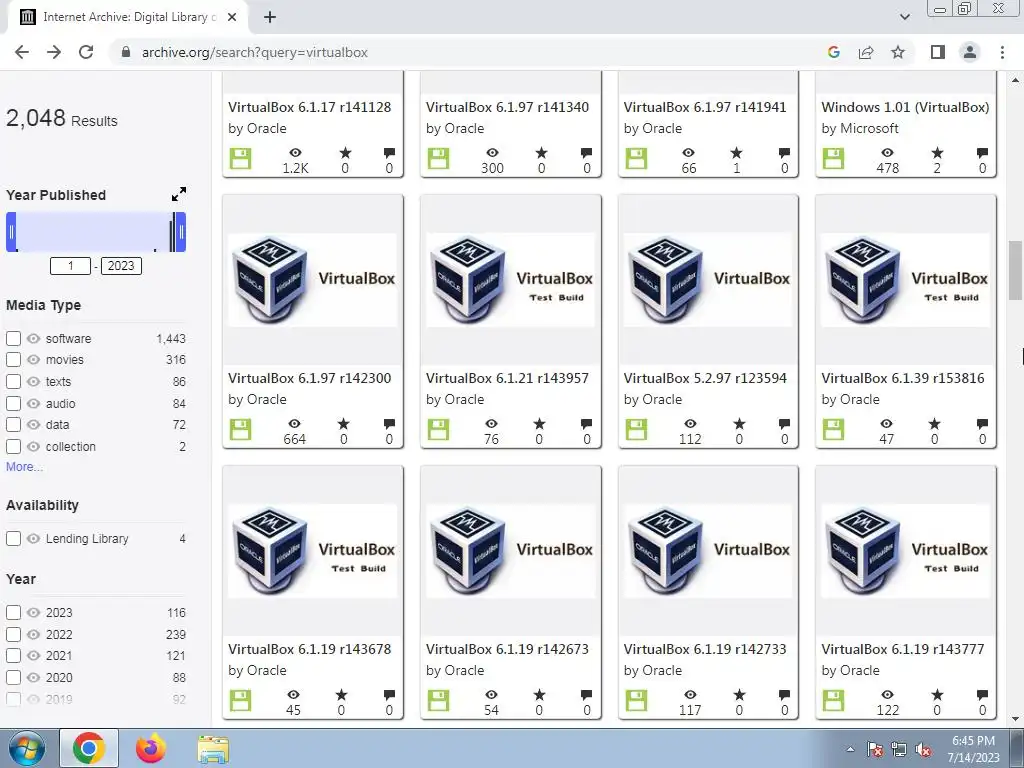Toggle eye icon beside texts
The width and height of the screenshot is (1024, 768).
tap(33, 381)
